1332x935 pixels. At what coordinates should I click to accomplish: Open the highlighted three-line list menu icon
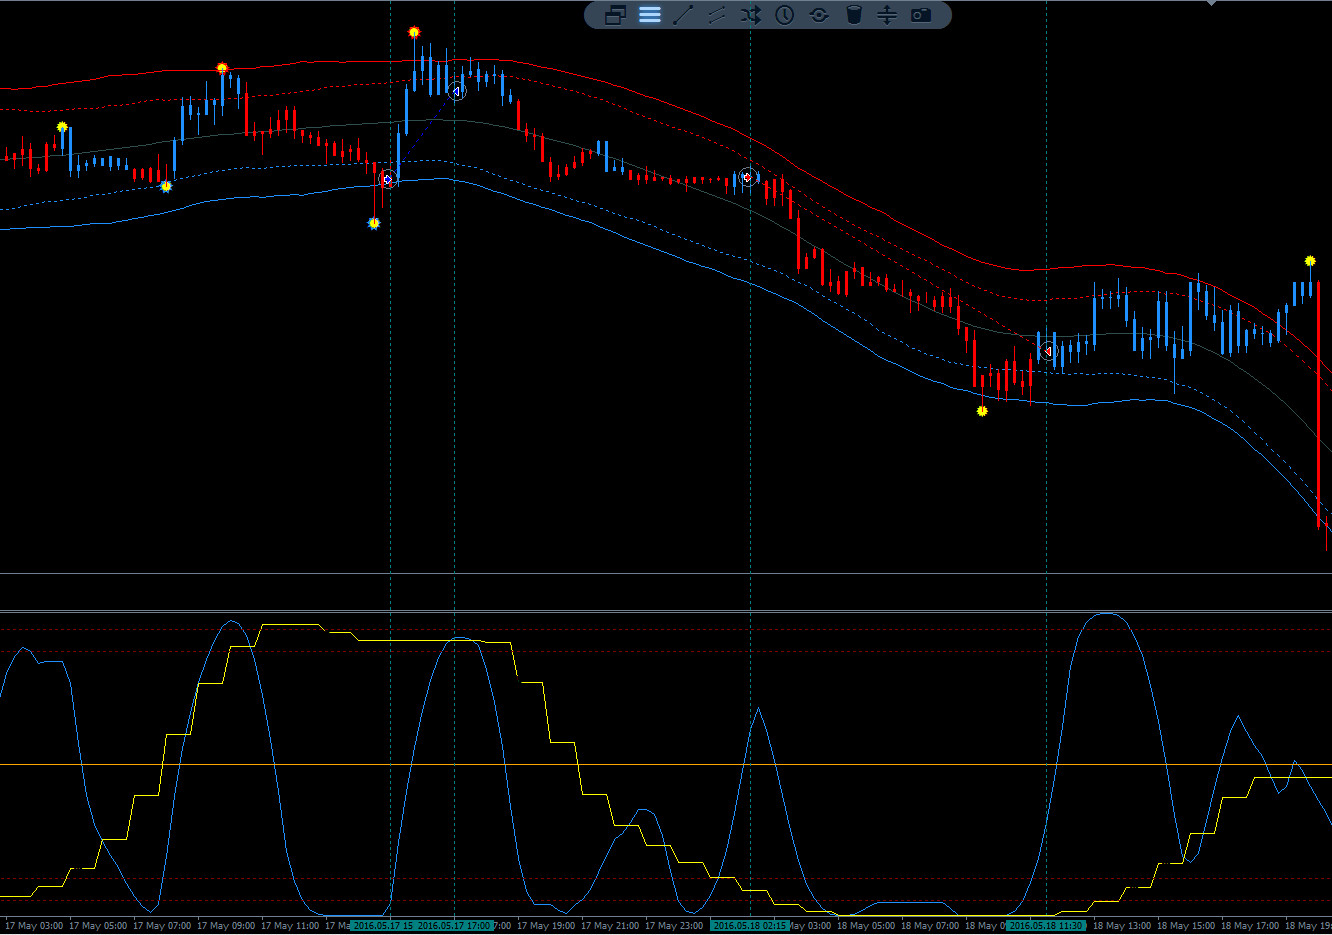(x=650, y=15)
